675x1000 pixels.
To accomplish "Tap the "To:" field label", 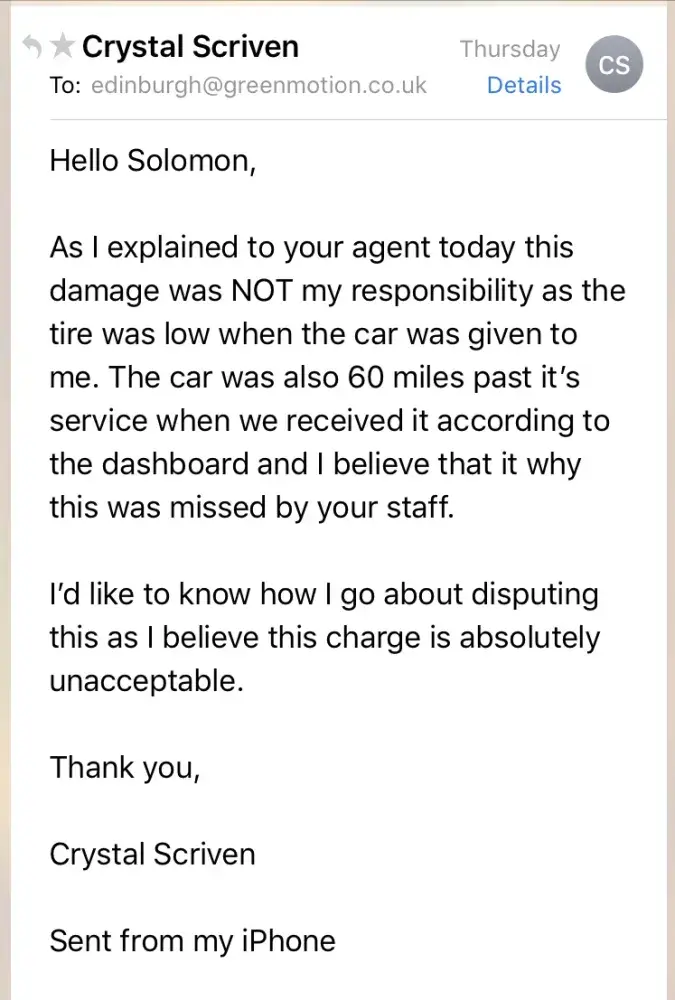I will coord(64,86).
